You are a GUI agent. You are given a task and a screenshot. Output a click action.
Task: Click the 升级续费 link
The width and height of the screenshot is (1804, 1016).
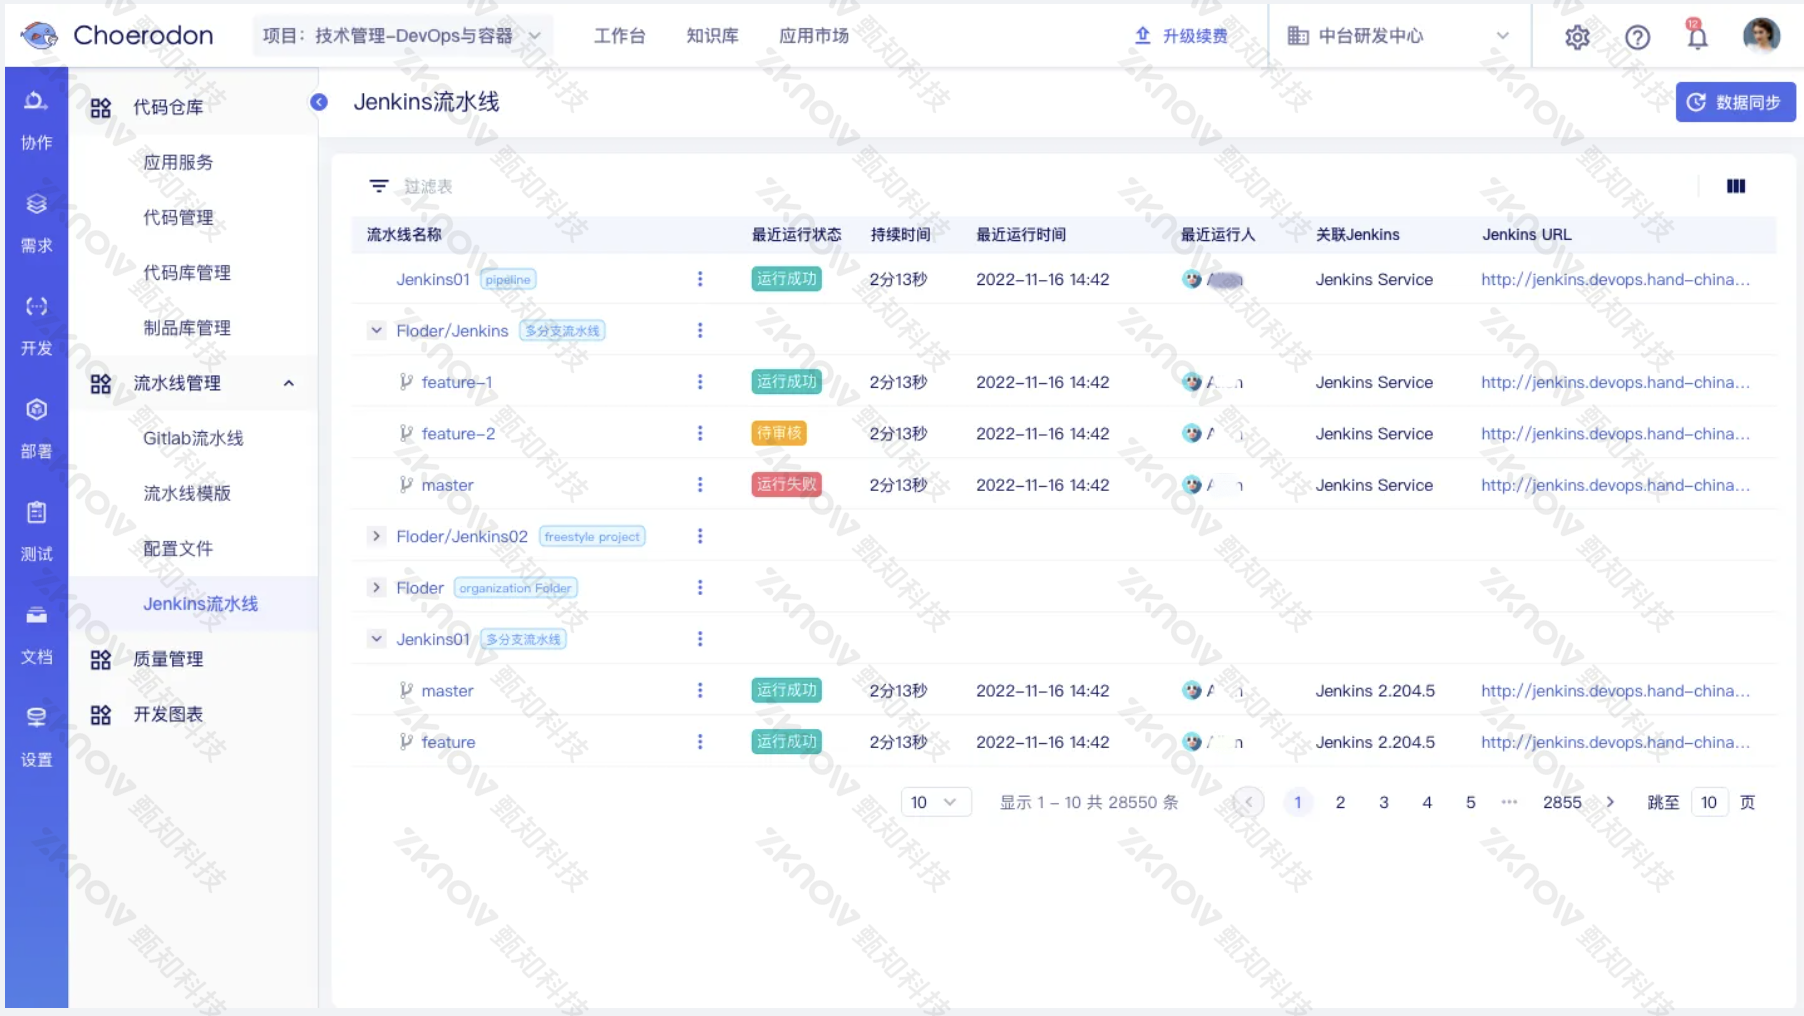click(x=1181, y=36)
